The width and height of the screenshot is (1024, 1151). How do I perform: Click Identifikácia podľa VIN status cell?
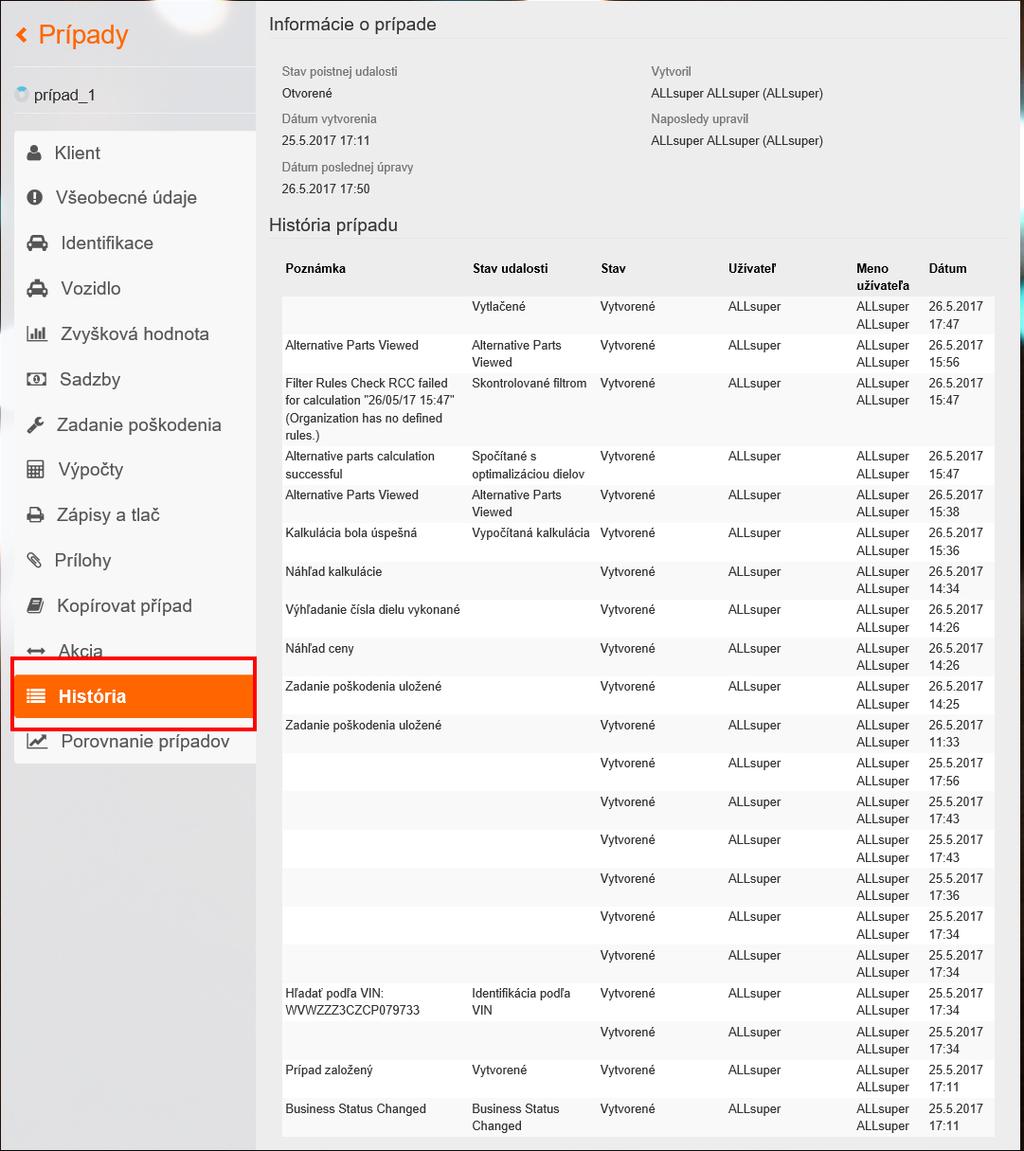point(521,1002)
